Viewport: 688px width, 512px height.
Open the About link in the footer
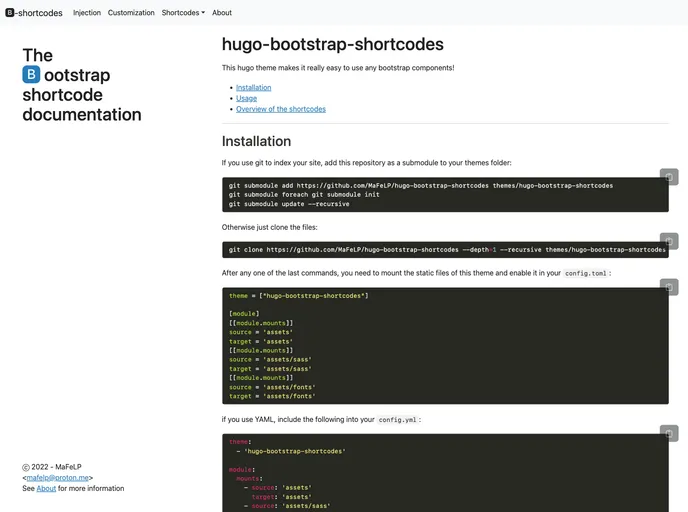(x=46, y=489)
